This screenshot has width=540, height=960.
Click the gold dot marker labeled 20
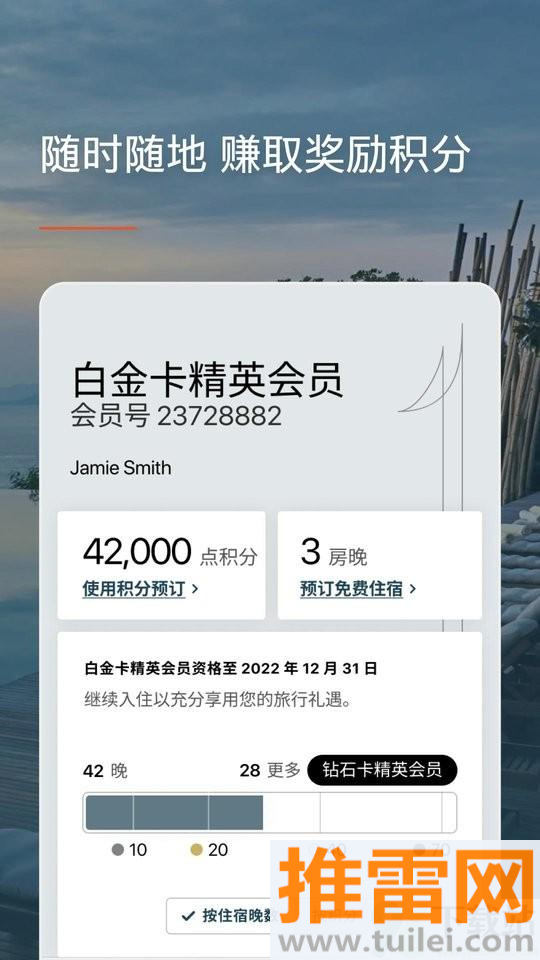(197, 850)
